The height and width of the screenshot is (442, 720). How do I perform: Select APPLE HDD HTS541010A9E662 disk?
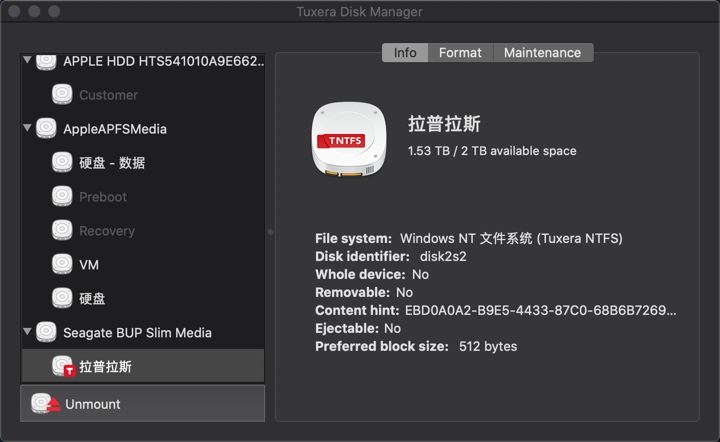[143, 62]
